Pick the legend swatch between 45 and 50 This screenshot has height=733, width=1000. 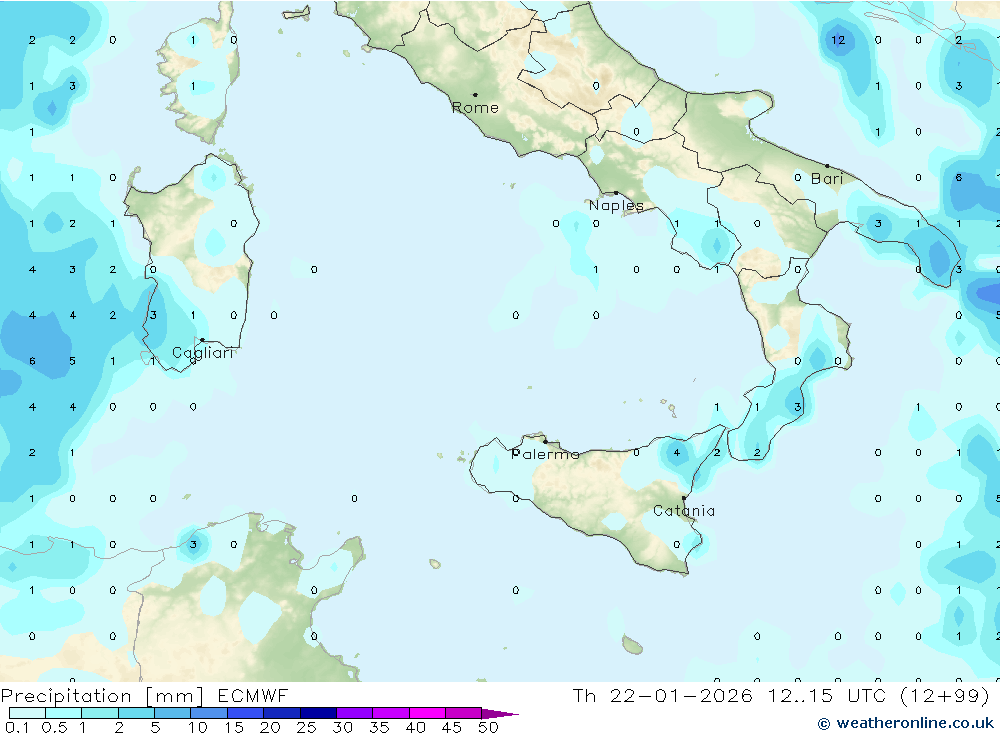tap(464, 713)
